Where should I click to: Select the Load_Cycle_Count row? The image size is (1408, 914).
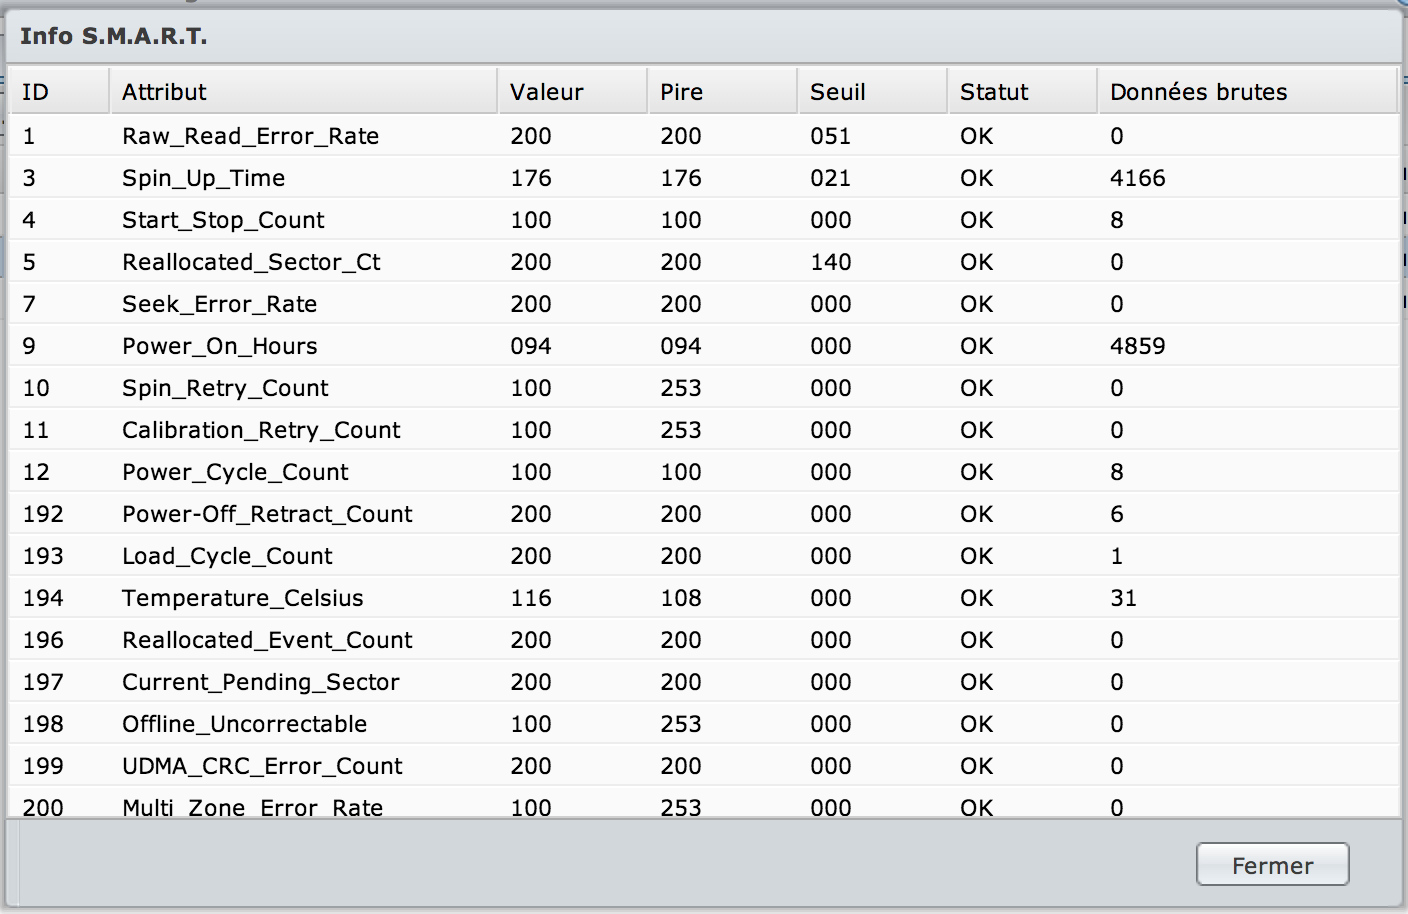(x=227, y=556)
